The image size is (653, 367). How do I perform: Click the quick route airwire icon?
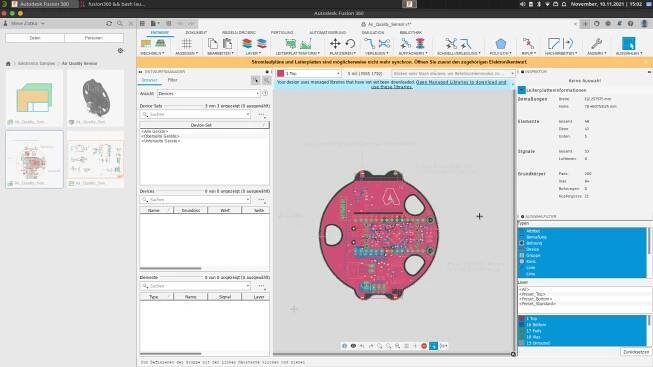click(451, 43)
